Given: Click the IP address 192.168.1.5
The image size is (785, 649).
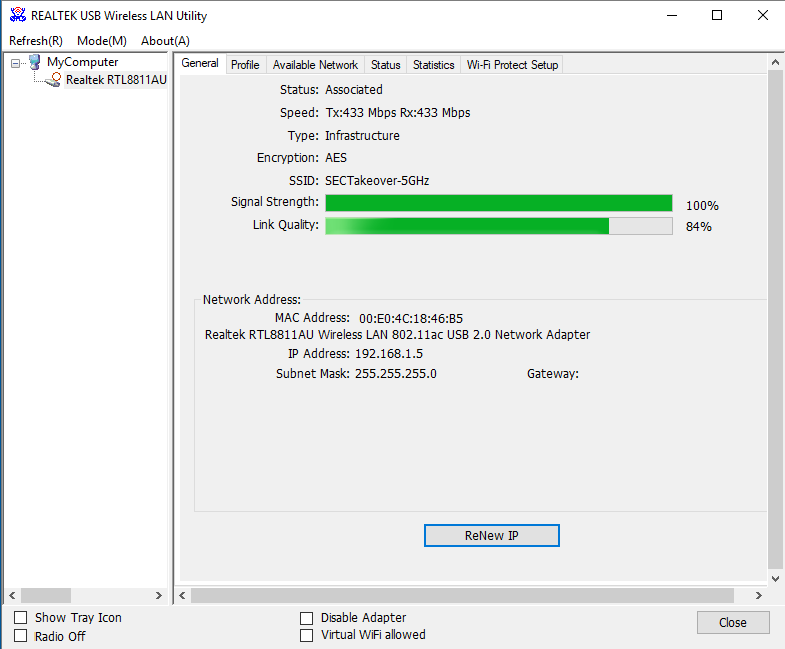Looking at the screenshot, I should pyautogui.click(x=389, y=354).
